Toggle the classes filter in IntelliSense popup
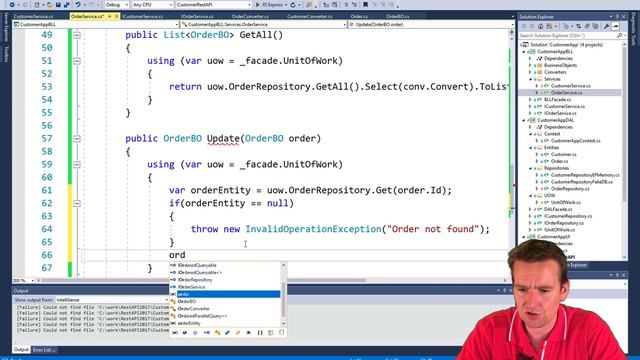Image resolution: width=640 pixels, height=360 pixels. [x=217, y=333]
